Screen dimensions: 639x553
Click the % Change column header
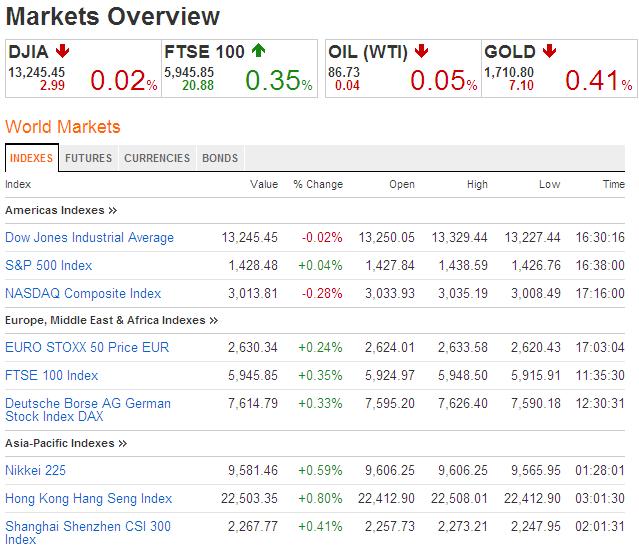pos(318,184)
